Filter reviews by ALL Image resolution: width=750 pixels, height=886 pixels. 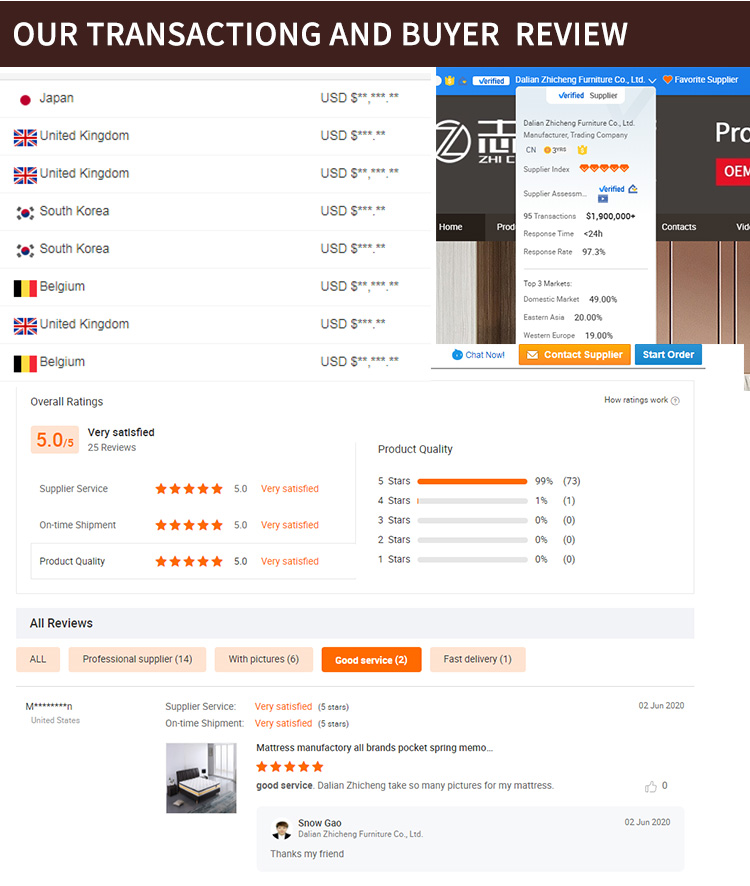coord(38,660)
